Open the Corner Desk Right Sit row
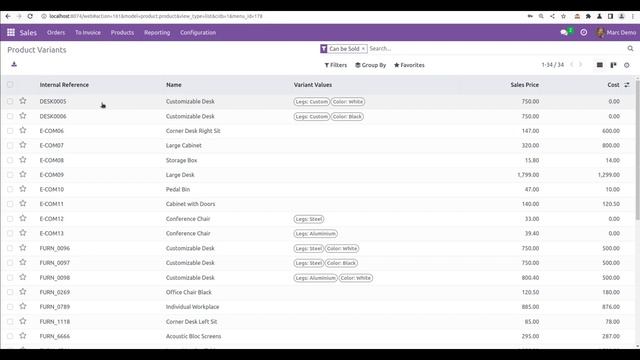 point(318,131)
